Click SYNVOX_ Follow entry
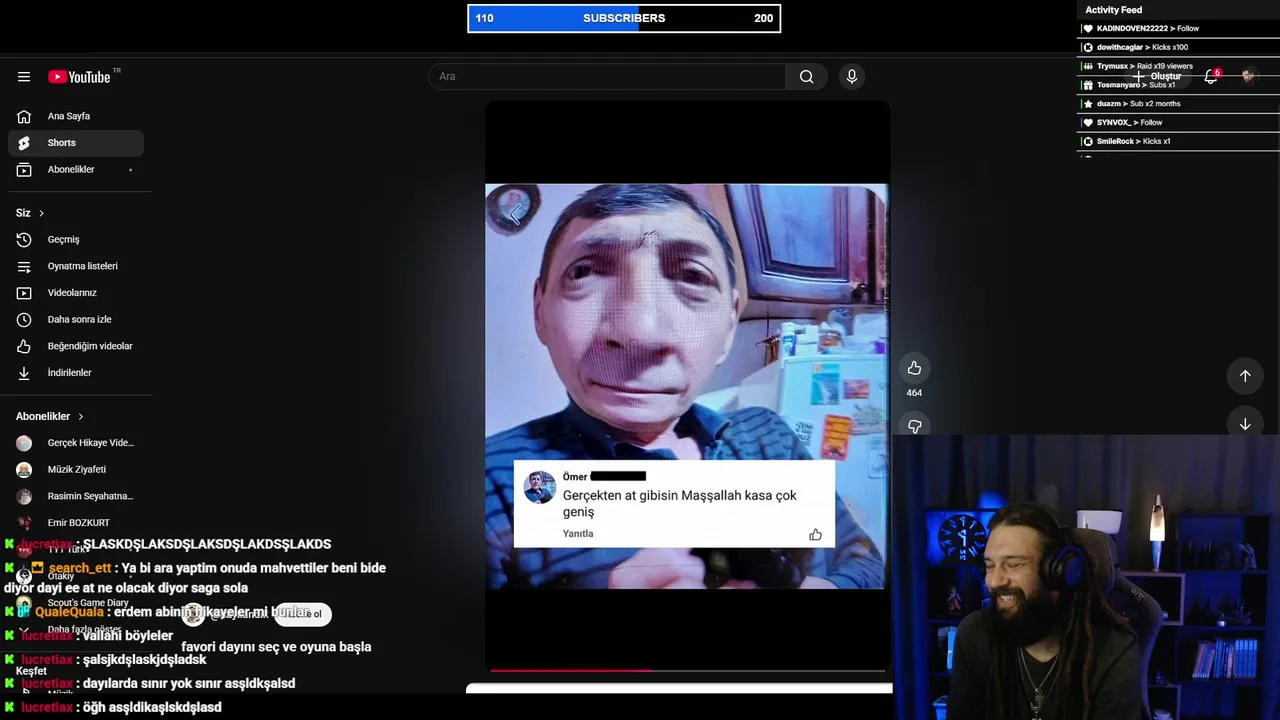Image resolution: width=1280 pixels, height=720 pixels. click(1179, 123)
